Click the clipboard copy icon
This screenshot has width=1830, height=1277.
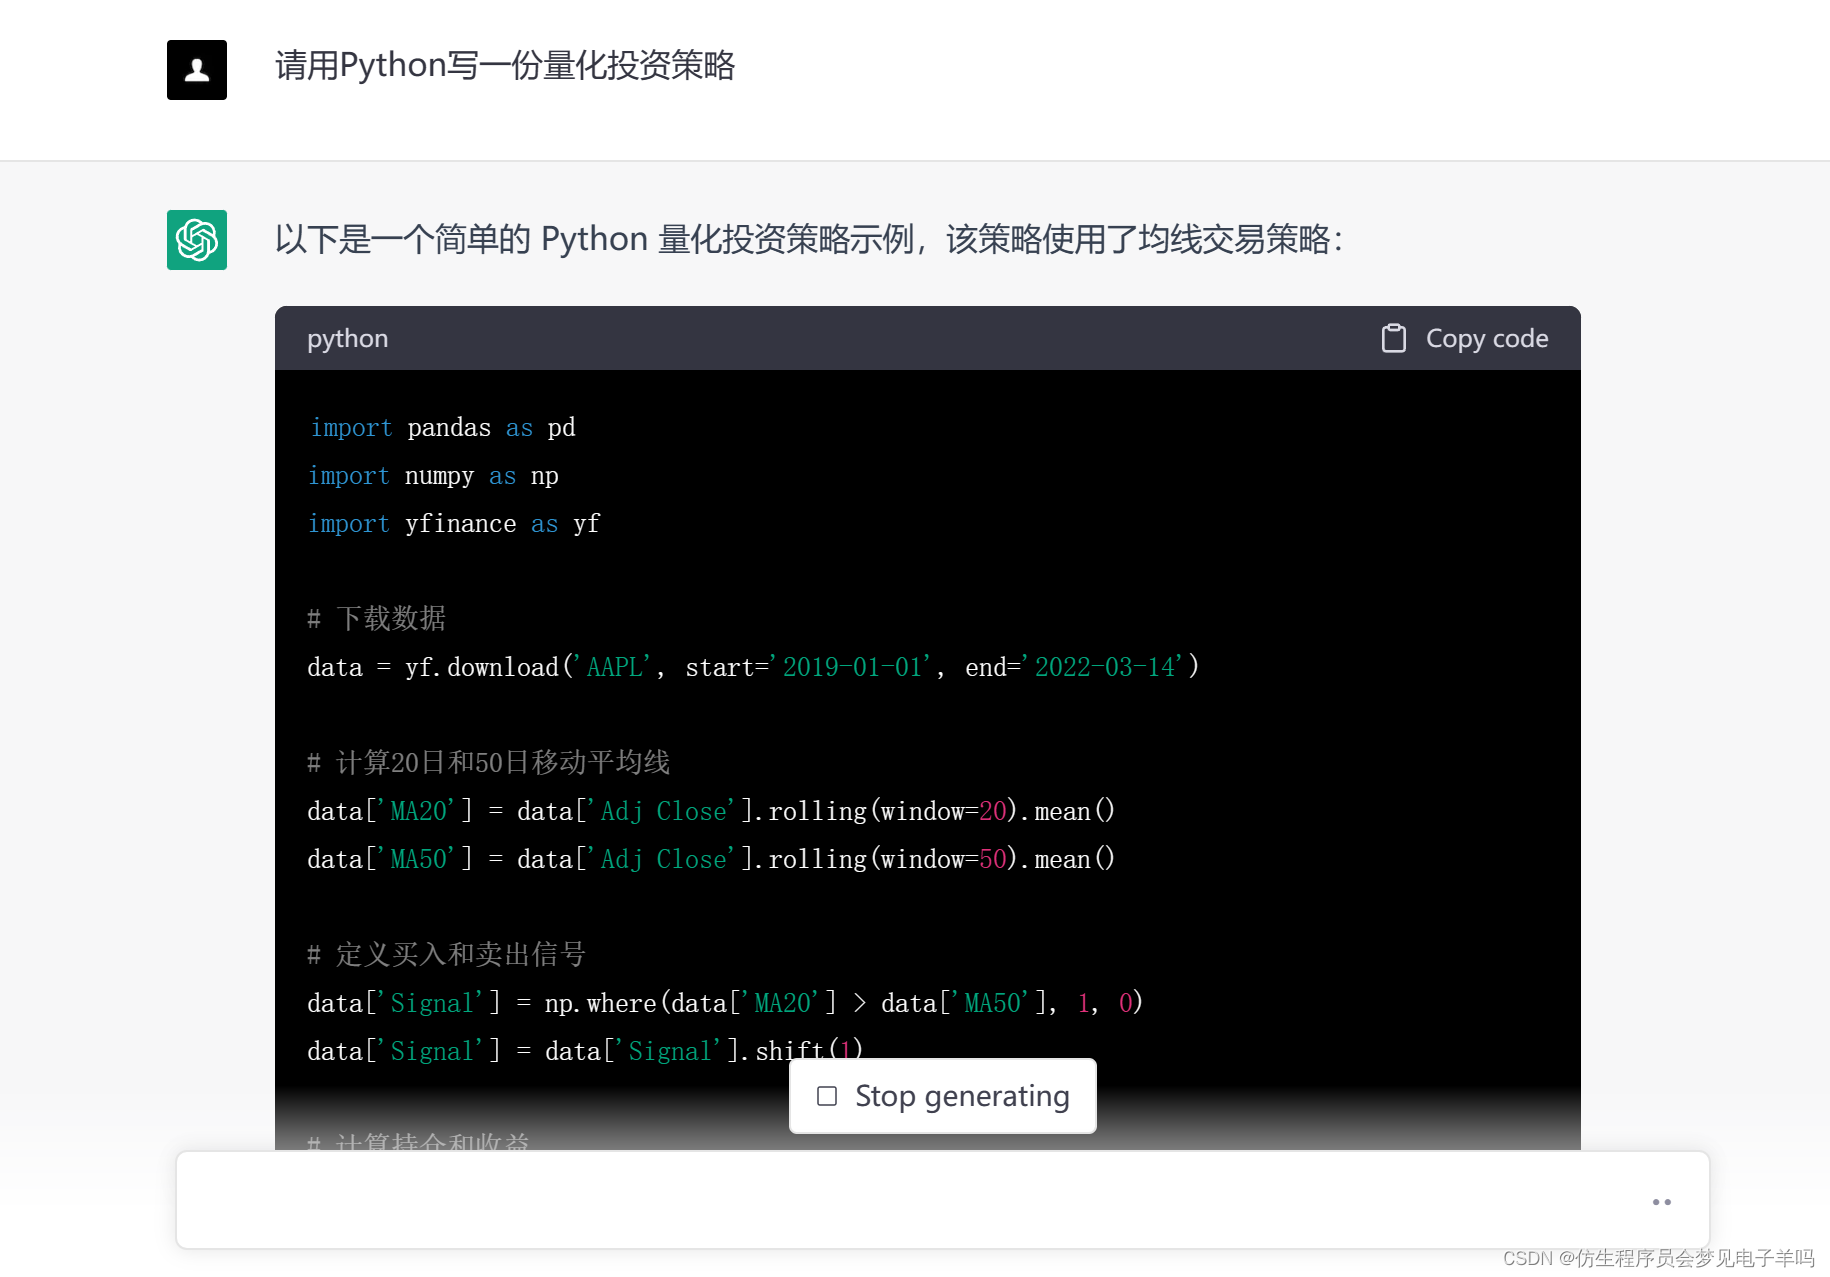point(1393,338)
